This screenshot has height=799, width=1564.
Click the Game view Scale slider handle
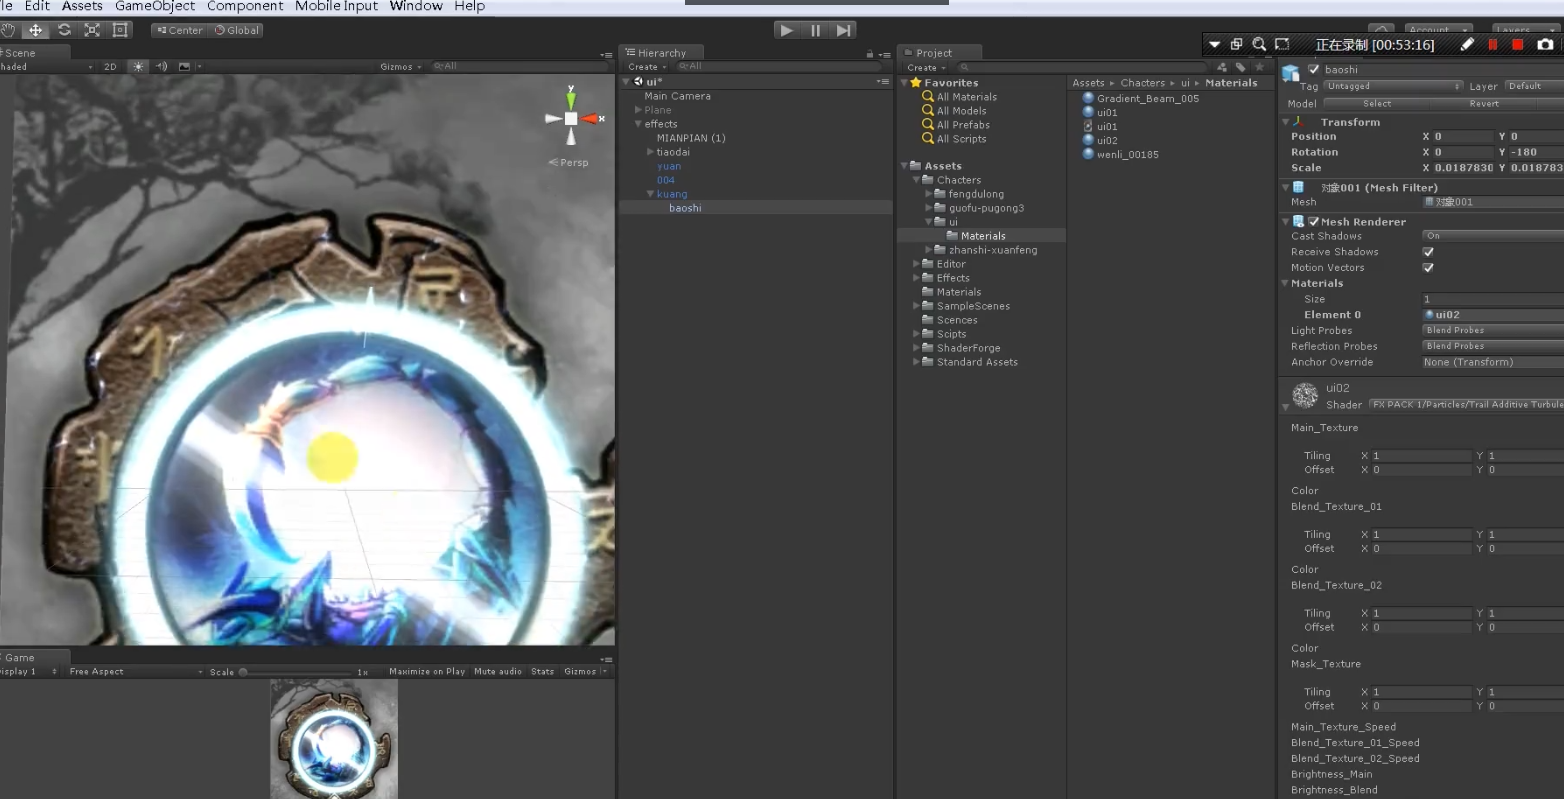click(243, 672)
